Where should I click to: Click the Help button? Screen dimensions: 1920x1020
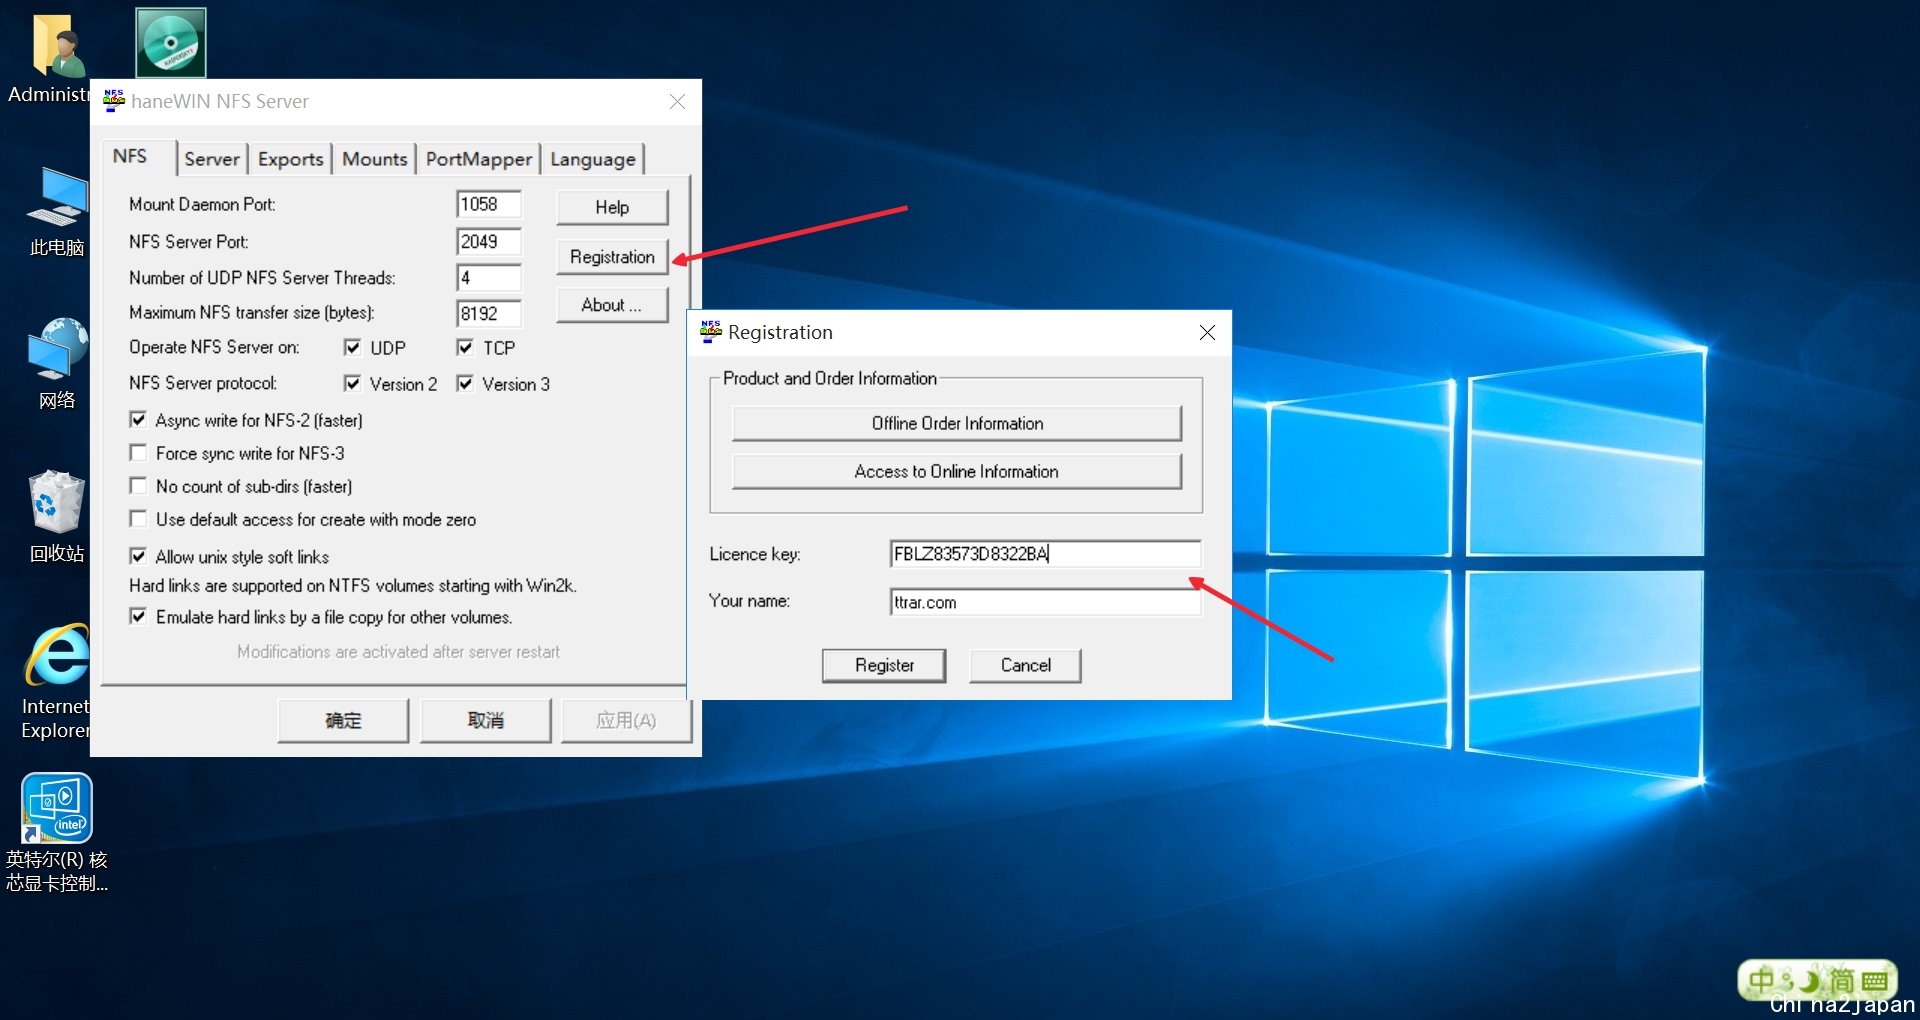click(x=612, y=207)
